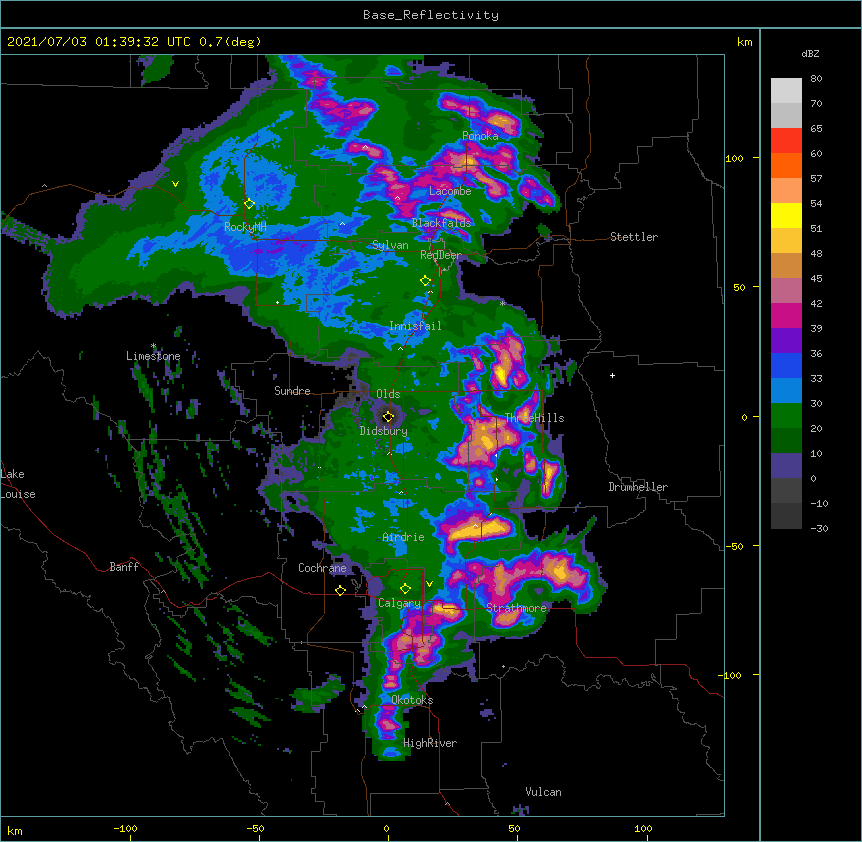Click the dBZ legend heading
The width and height of the screenshot is (862, 842).
click(810, 53)
